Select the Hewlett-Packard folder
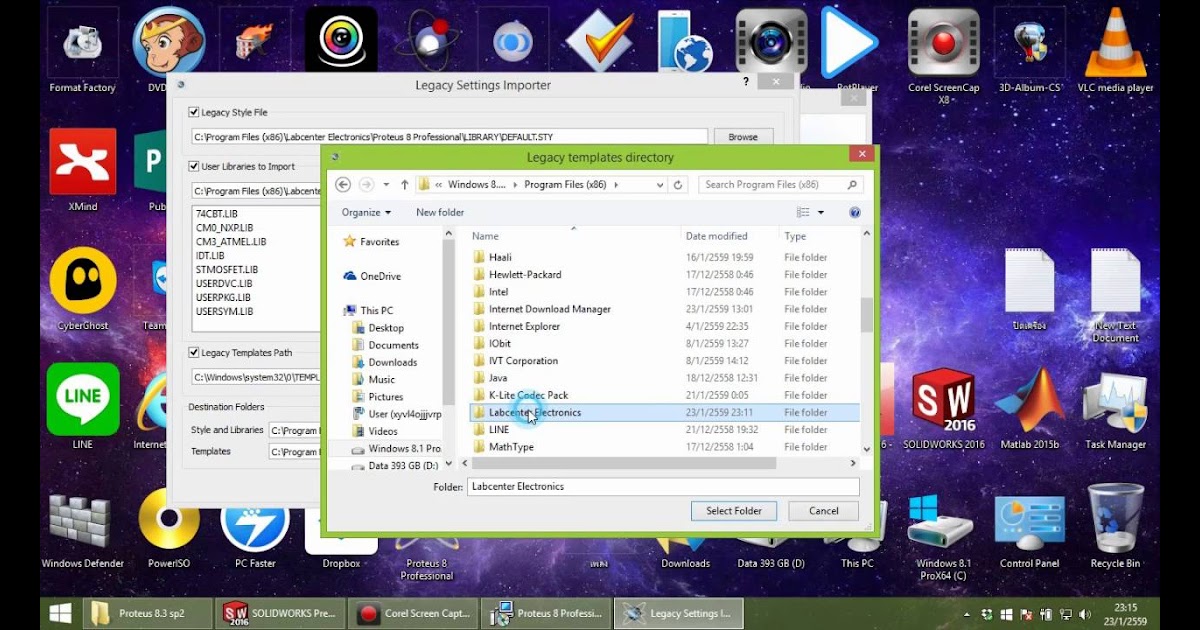This screenshot has width=1200, height=630. click(x=664, y=274)
